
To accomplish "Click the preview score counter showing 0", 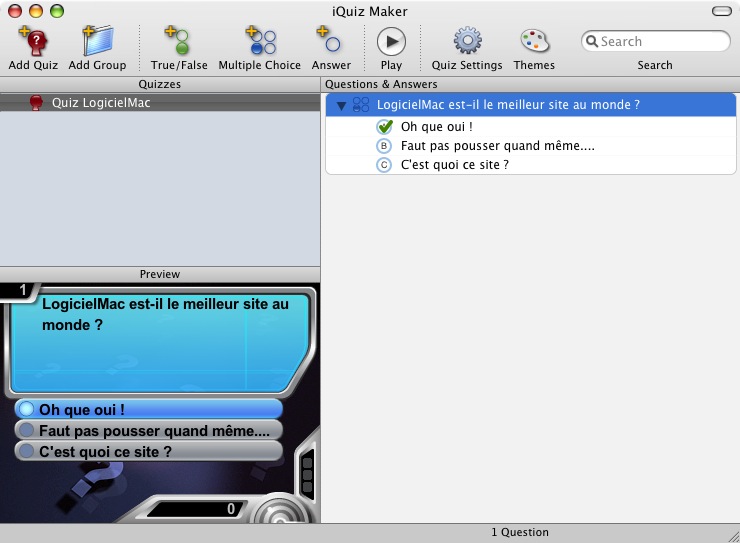I will click(x=196, y=509).
